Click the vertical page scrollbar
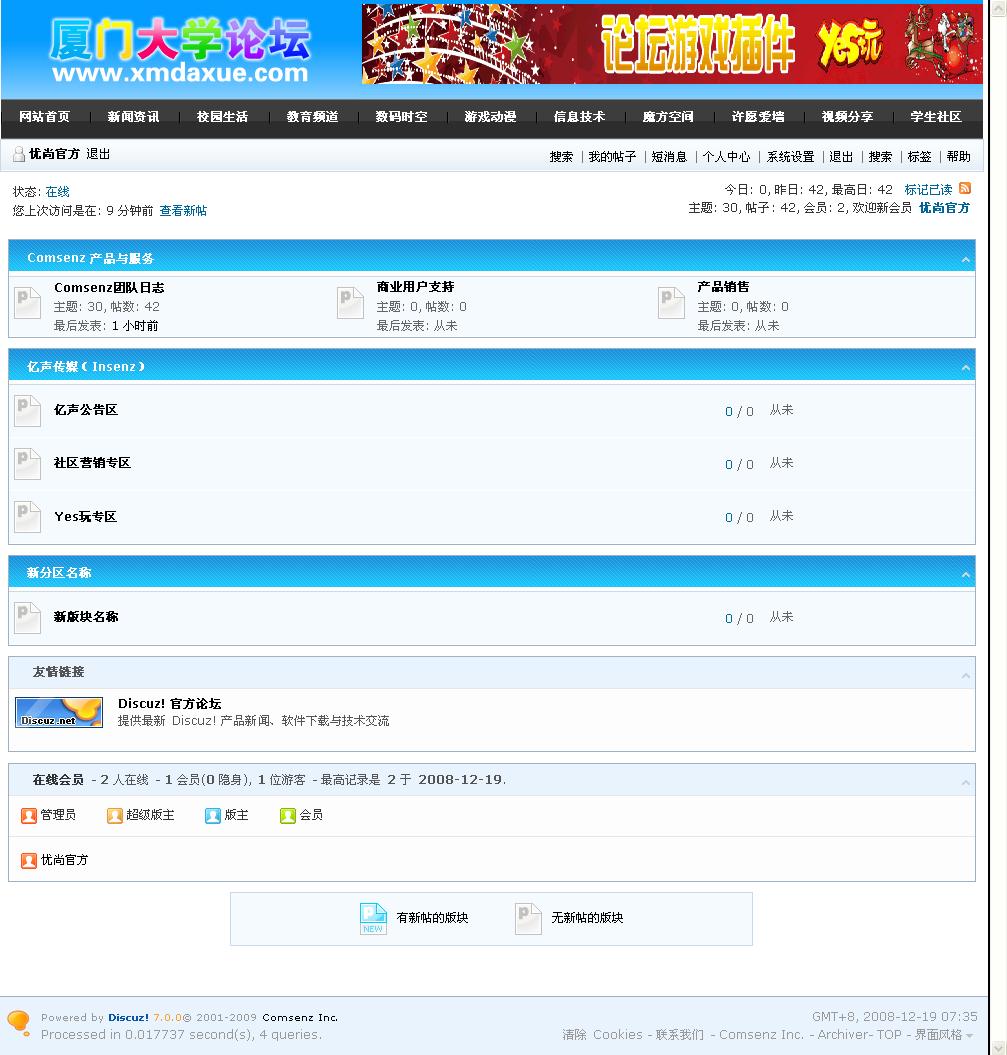The height and width of the screenshot is (1055, 1007). pyautogui.click(x=998, y=528)
